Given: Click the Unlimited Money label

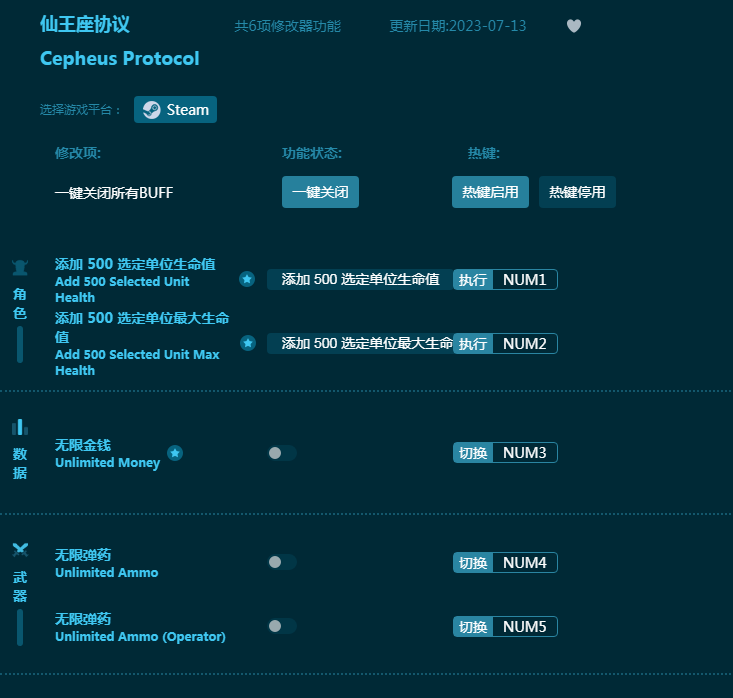Looking at the screenshot, I should pyautogui.click(x=108, y=462).
